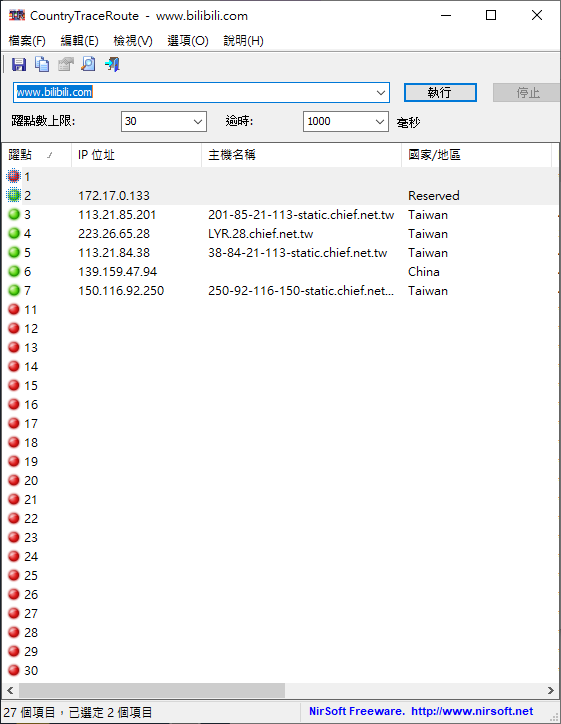Open the 檢視(V) menu
Viewport: 561px width, 724px height.
[x=133, y=41]
